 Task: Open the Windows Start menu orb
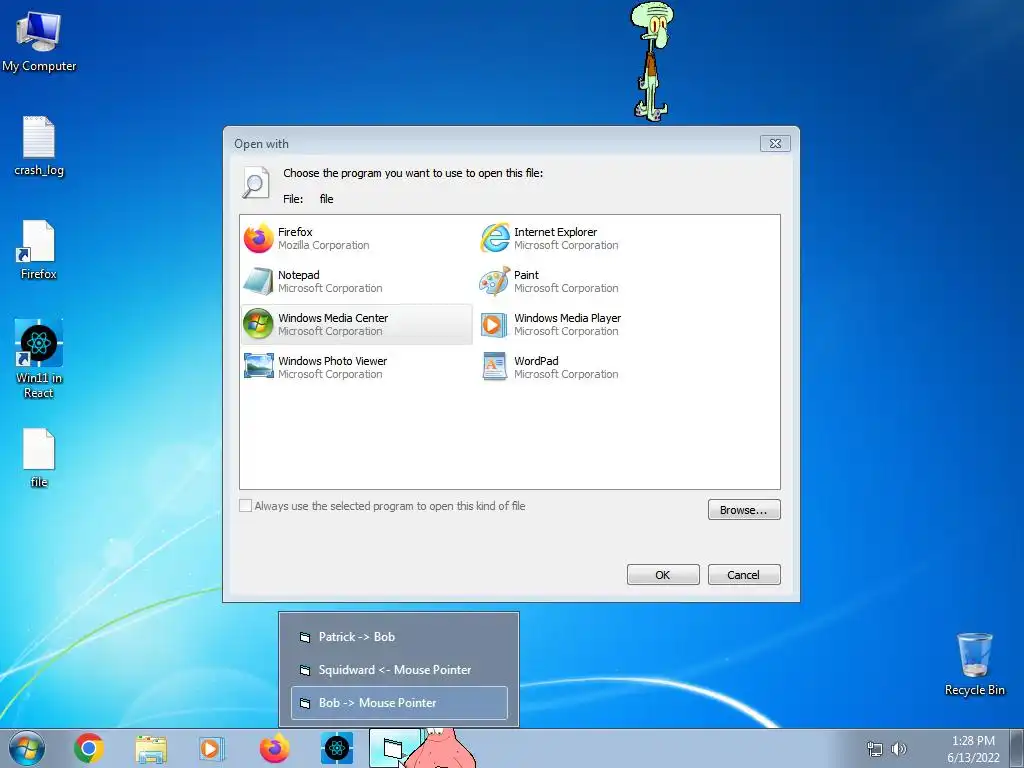click(x=27, y=748)
